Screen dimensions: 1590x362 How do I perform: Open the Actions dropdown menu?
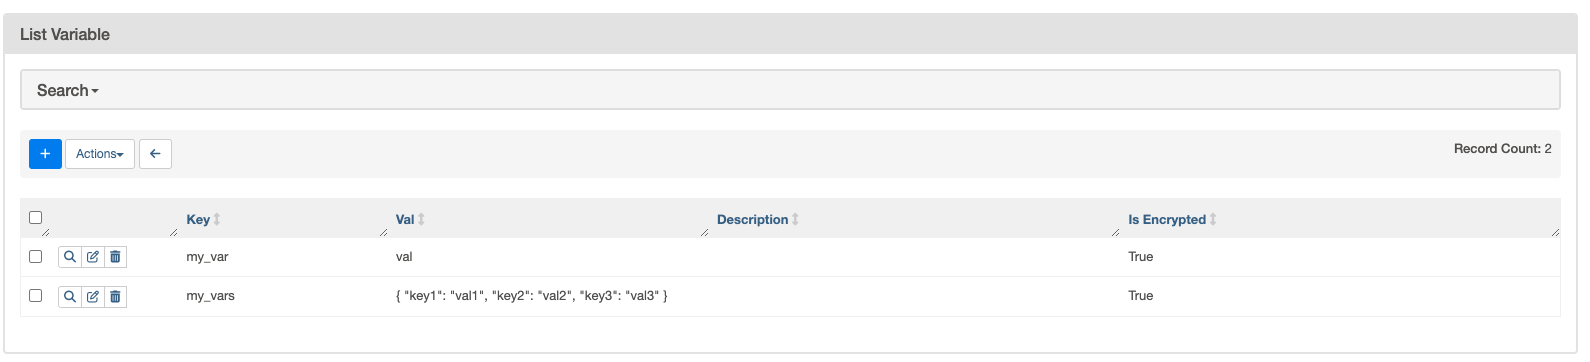click(100, 154)
